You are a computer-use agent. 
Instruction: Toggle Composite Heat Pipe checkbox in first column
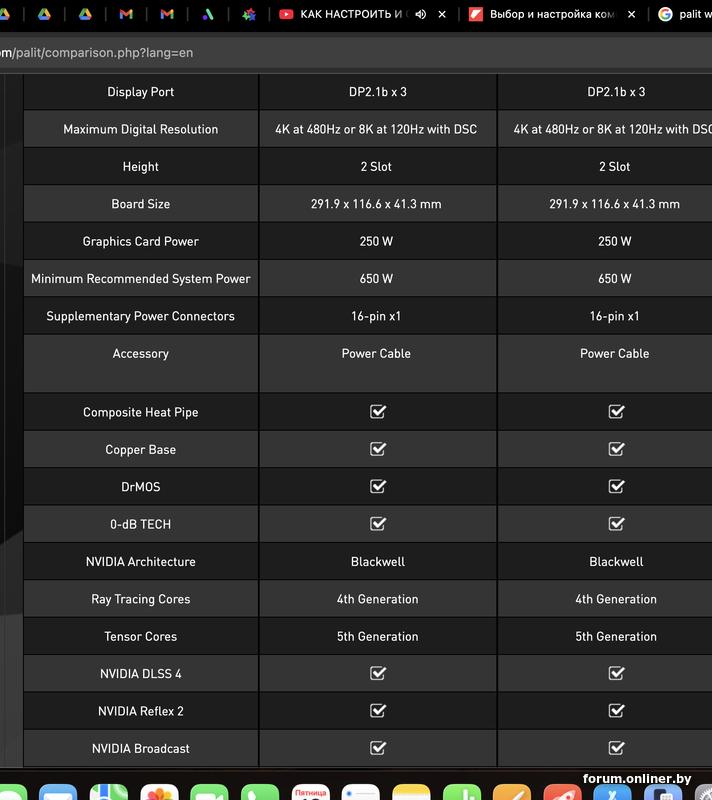coord(378,412)
